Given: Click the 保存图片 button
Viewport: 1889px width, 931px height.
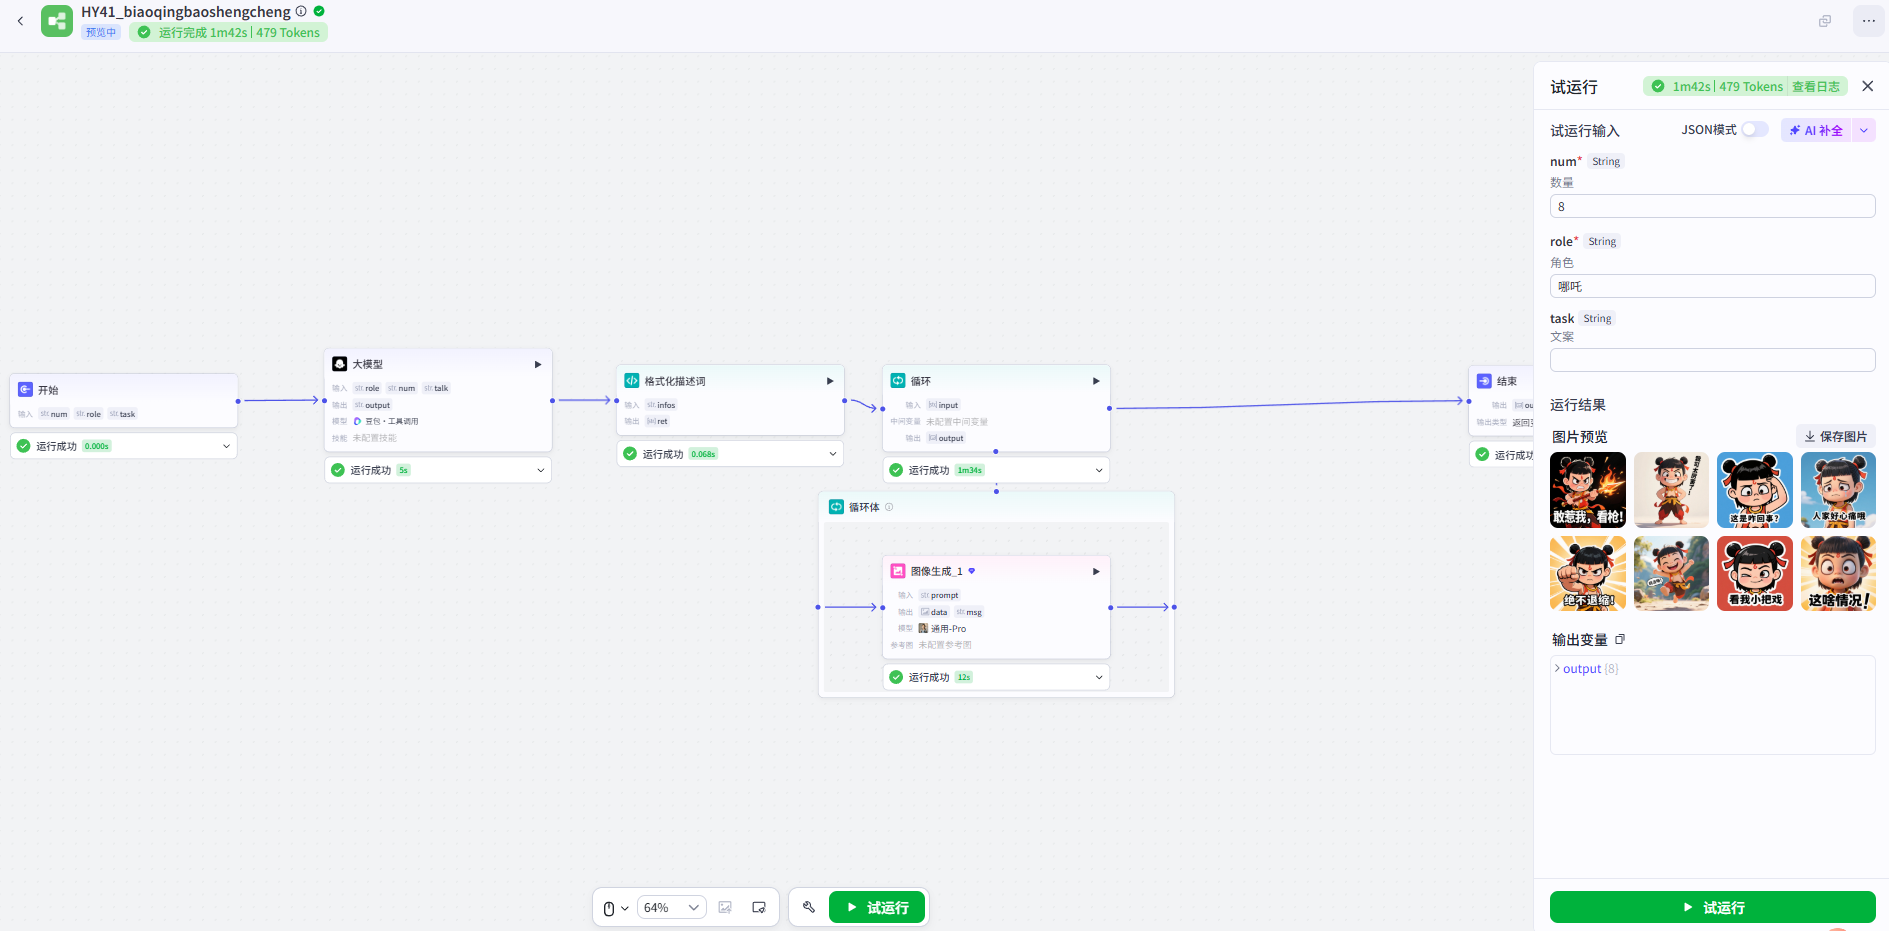Looking at the screenshot, I should 1835,437.
